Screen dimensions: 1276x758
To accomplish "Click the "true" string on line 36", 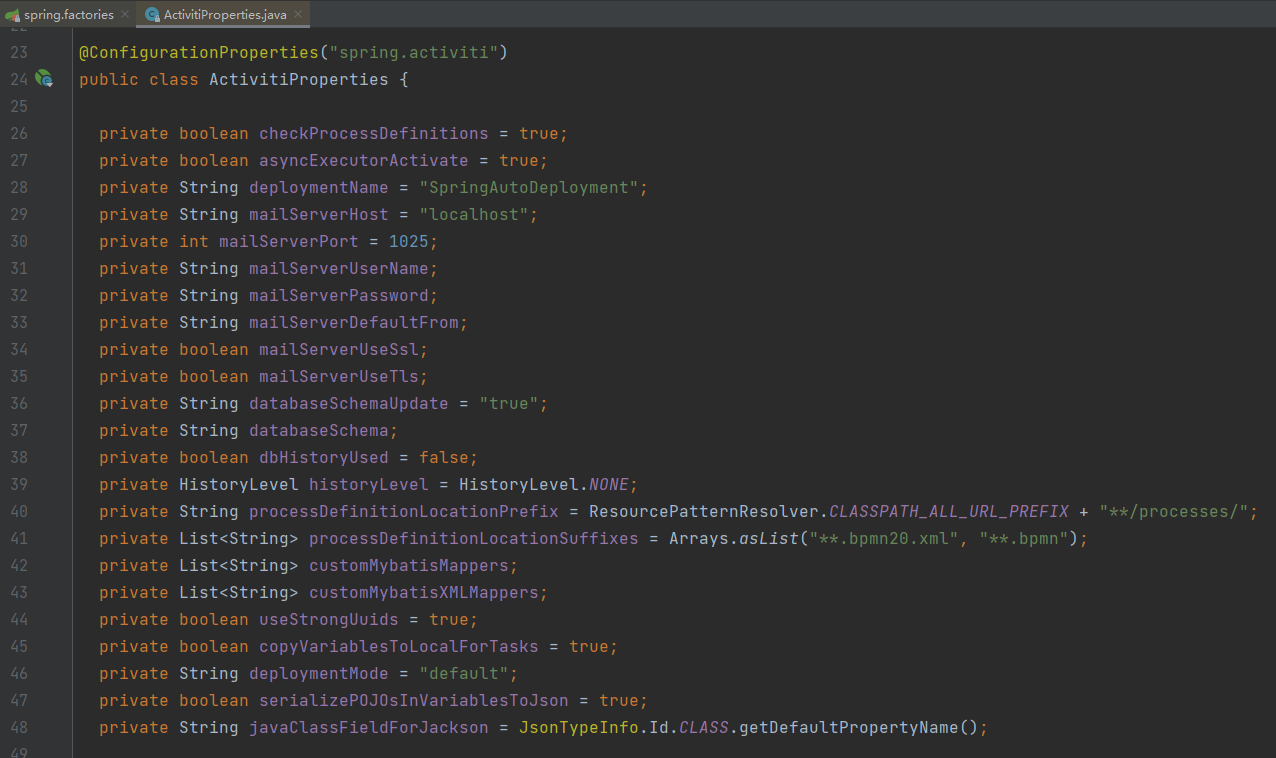I will pos(509,403).
